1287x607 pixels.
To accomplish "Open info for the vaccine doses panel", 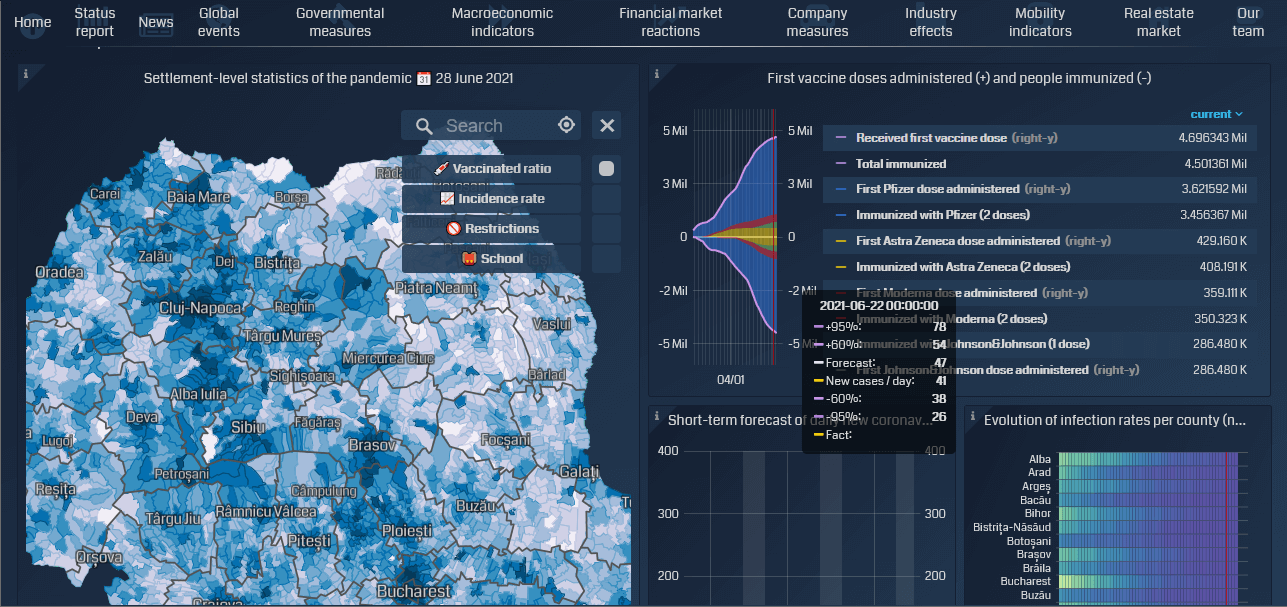I will (x=656, y=73).
